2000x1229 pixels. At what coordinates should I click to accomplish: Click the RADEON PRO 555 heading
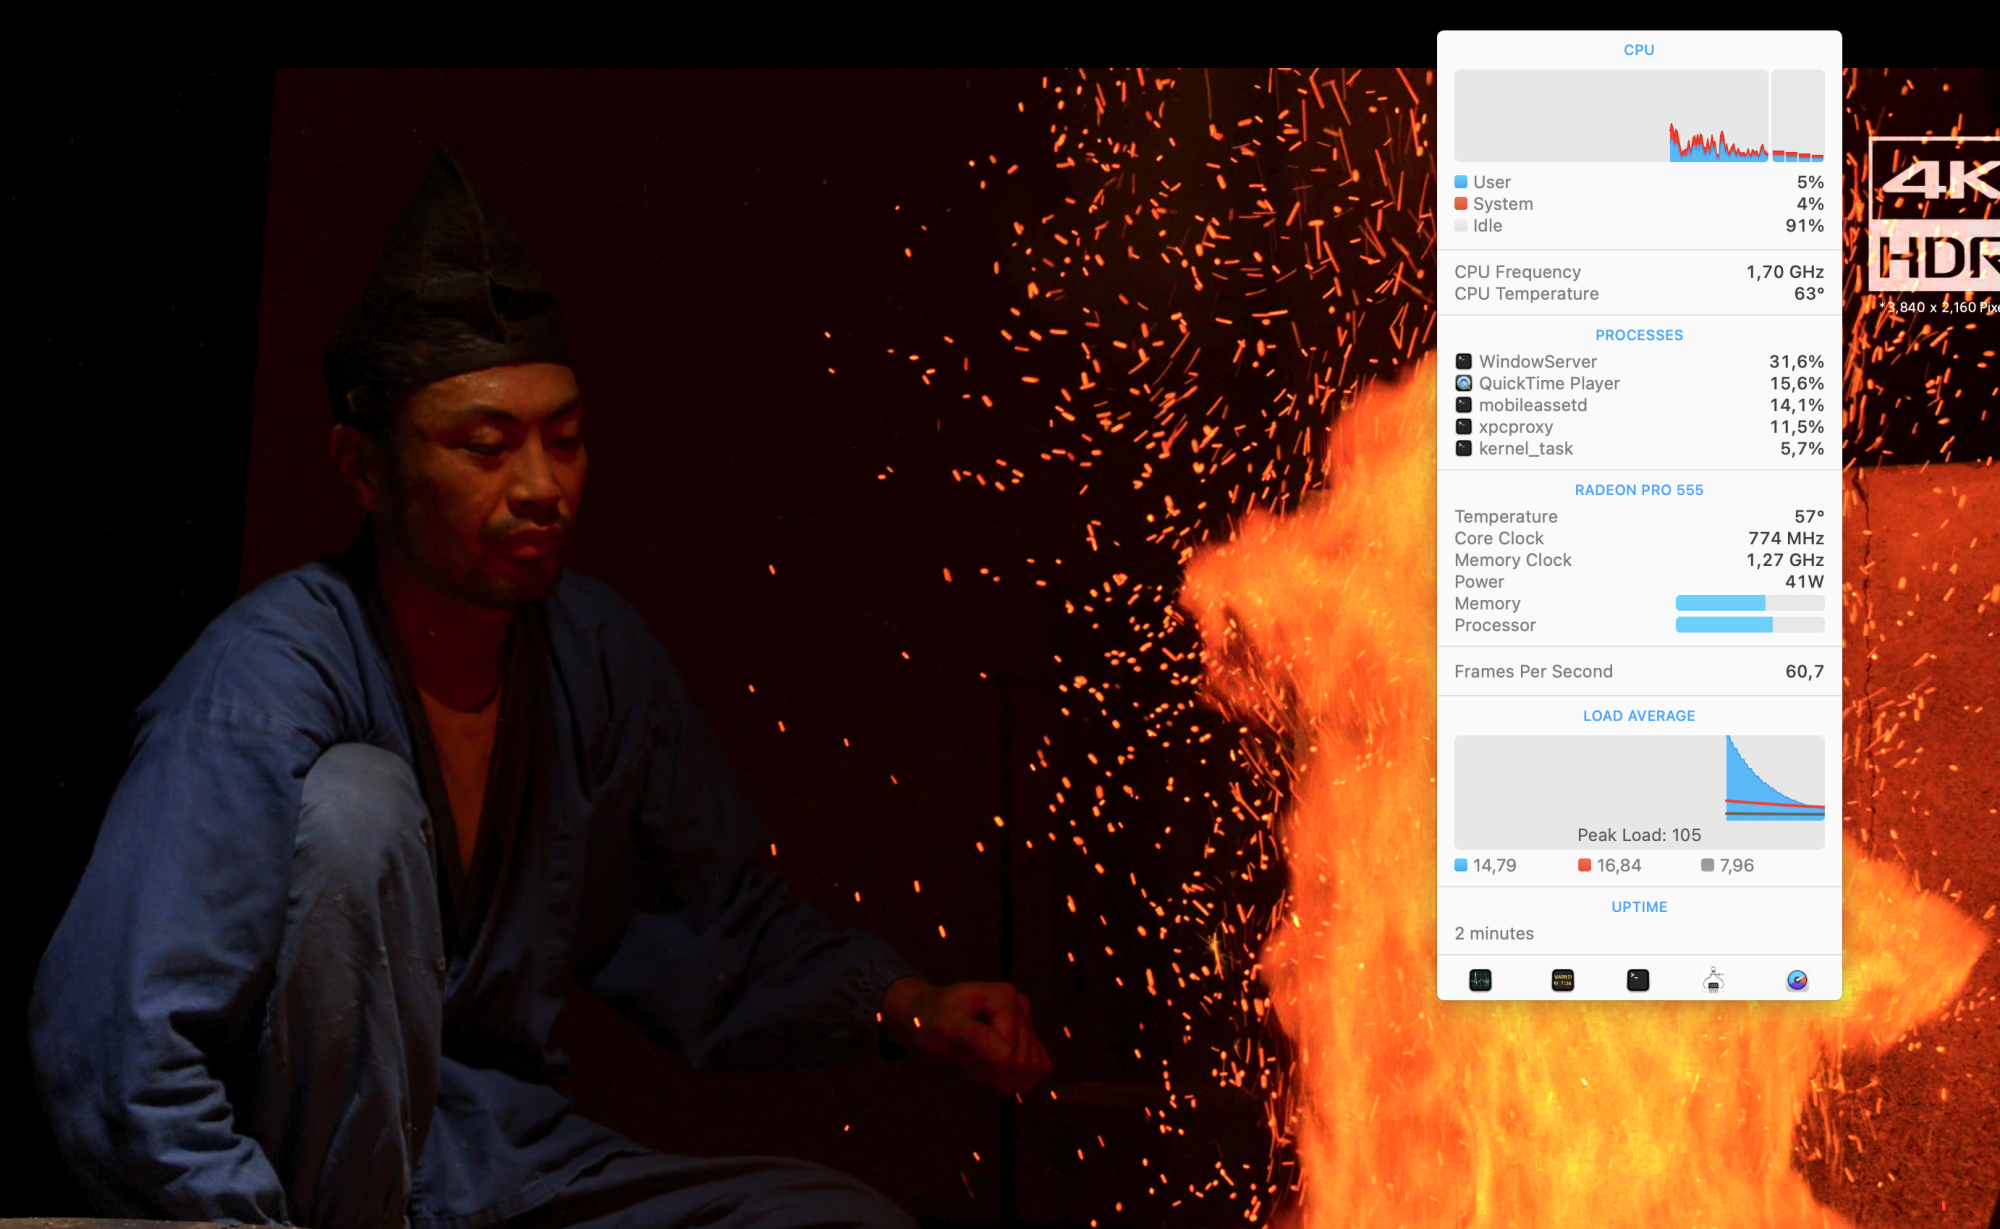(1638, 490)
